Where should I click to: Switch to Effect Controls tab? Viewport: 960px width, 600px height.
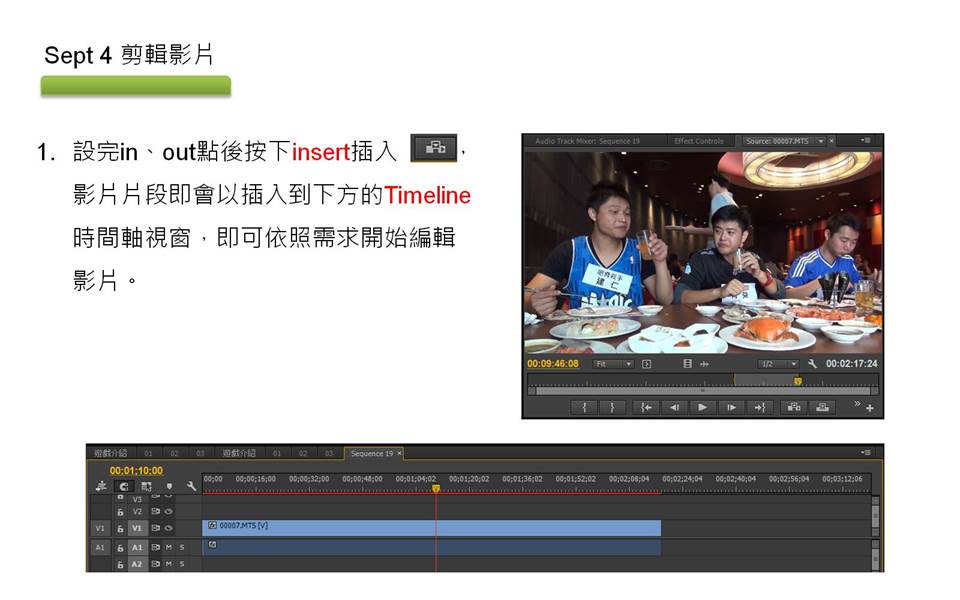point(699,141)
